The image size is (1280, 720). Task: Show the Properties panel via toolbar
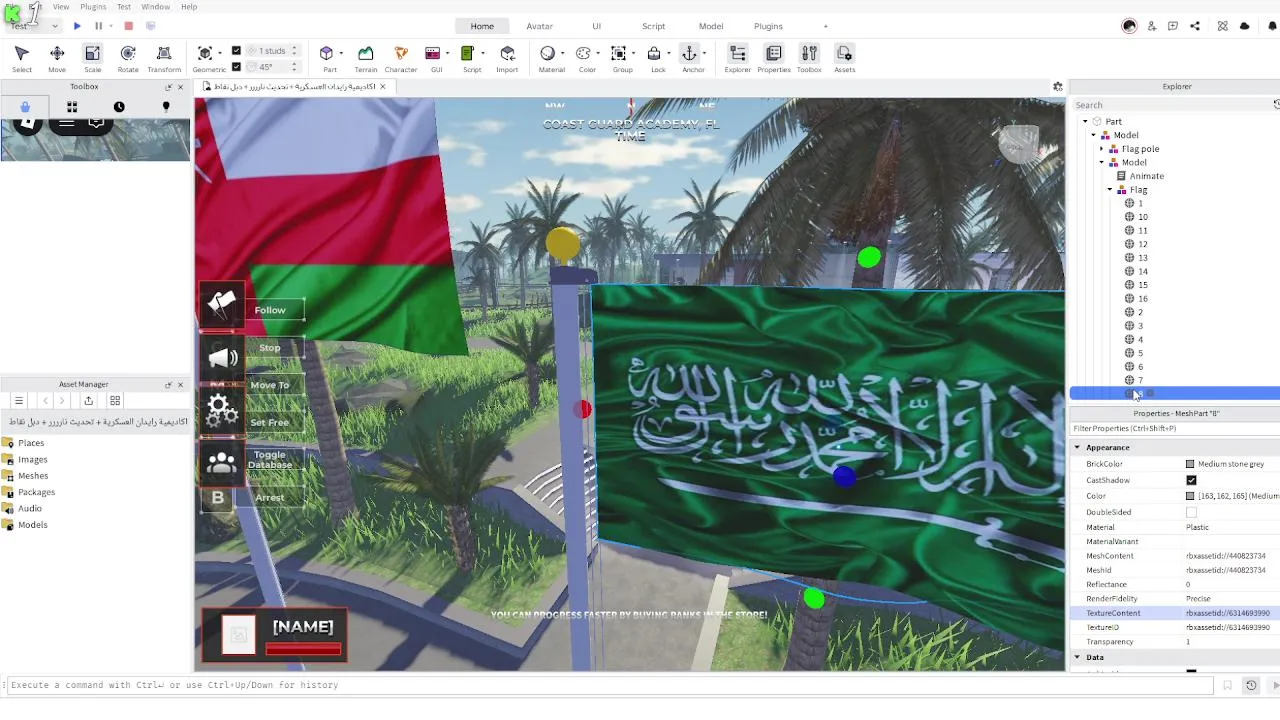coord(773,59)
